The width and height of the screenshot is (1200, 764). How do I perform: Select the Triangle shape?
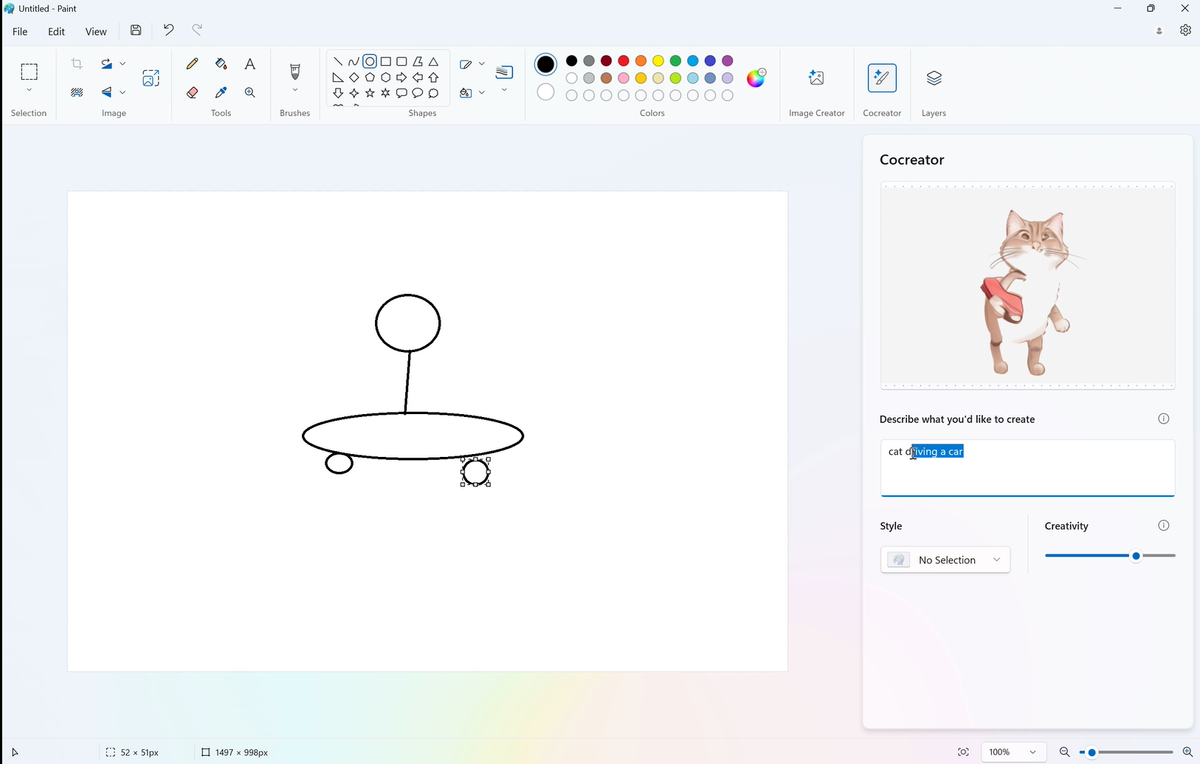[433, 62]
